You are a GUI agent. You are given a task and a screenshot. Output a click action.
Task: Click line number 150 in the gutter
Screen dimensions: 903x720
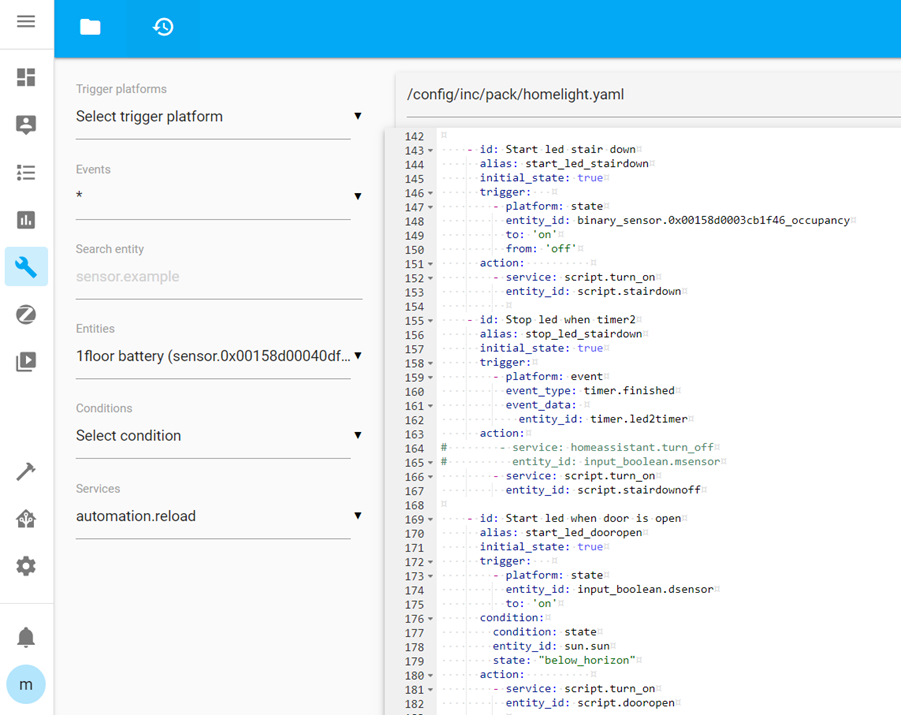[414, 250]
